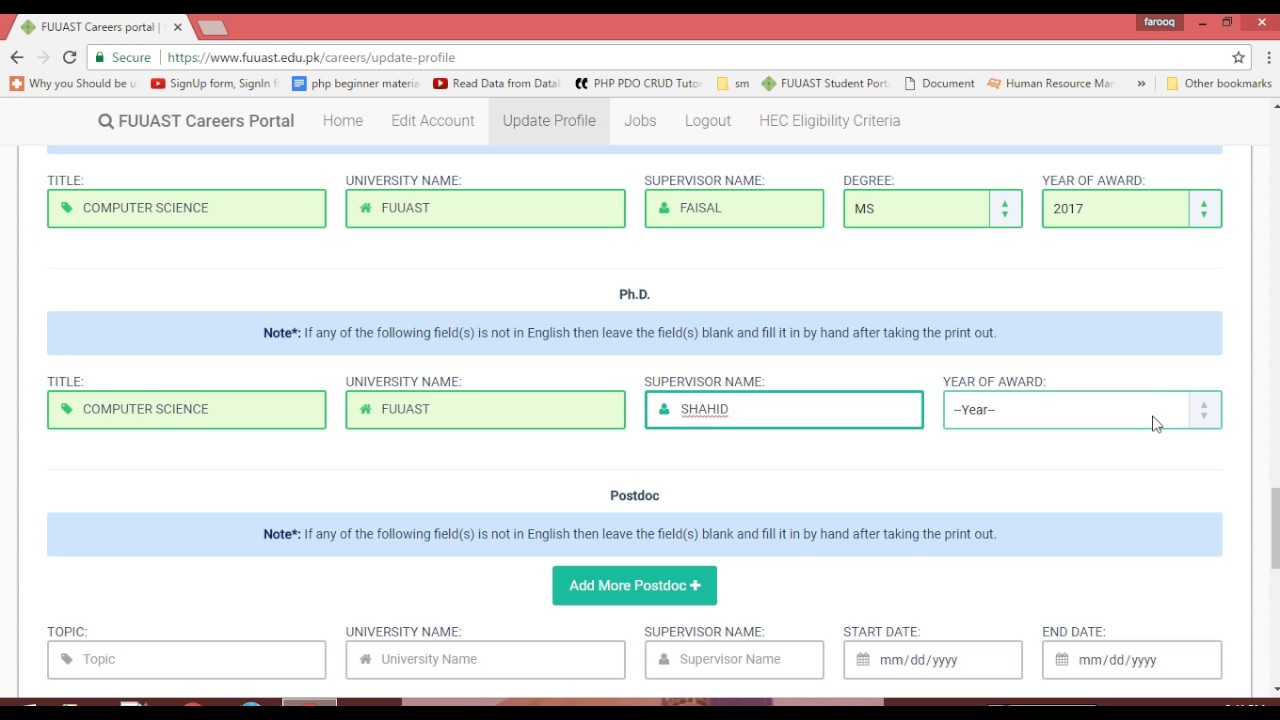The width and height of the screenshot is (1280, 720).
Task: Click the person icon in Postdoc Supervisor Name field
Action: [664, 659]
